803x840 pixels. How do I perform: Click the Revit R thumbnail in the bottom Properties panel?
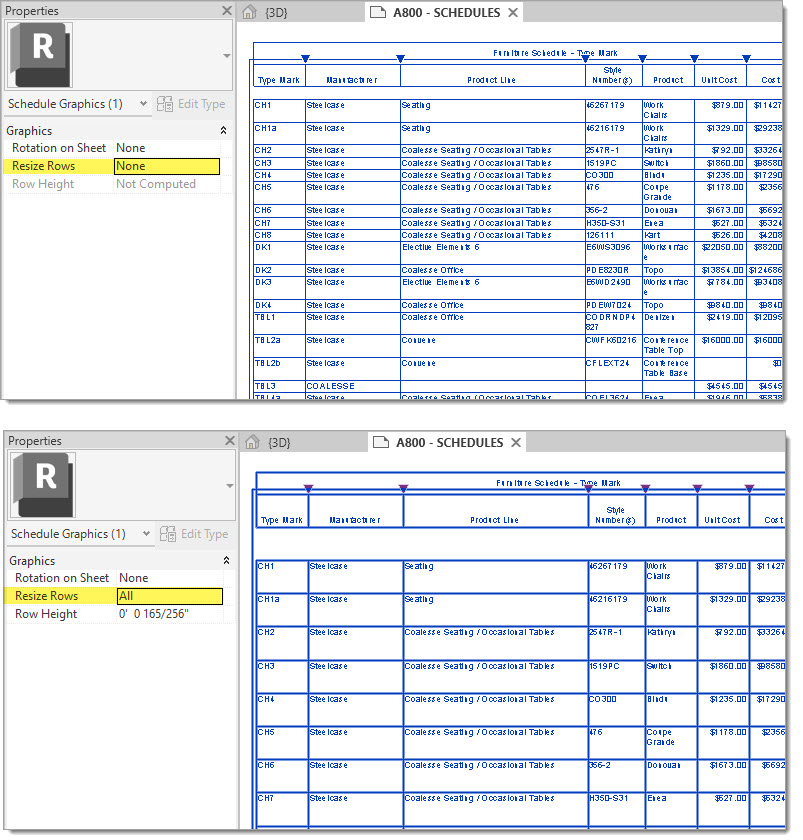coord(42,485)
